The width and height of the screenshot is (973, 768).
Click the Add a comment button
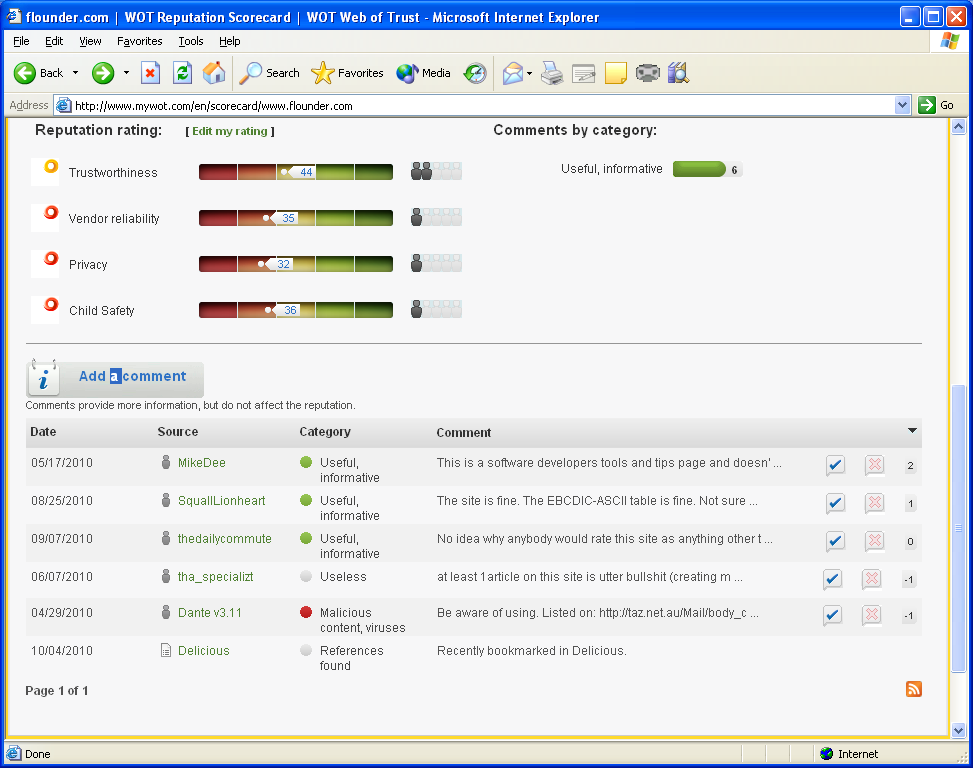point(115,378)
